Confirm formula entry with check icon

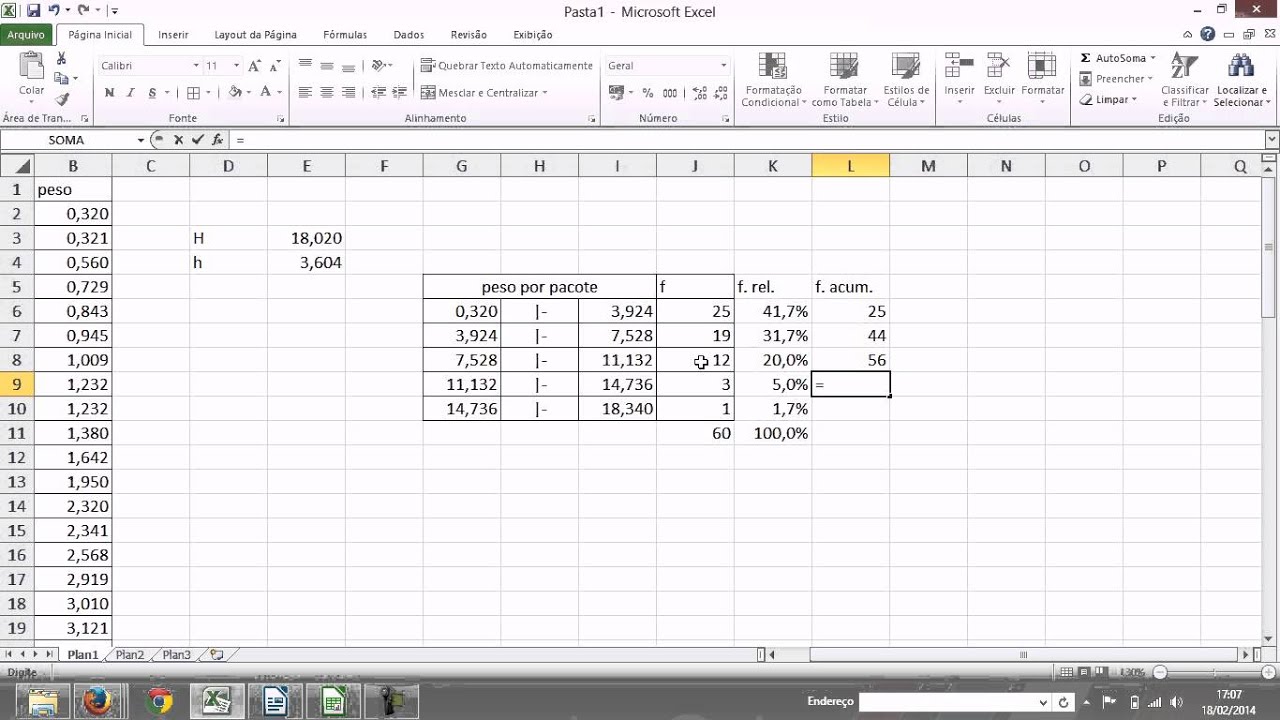coord(197,140)
